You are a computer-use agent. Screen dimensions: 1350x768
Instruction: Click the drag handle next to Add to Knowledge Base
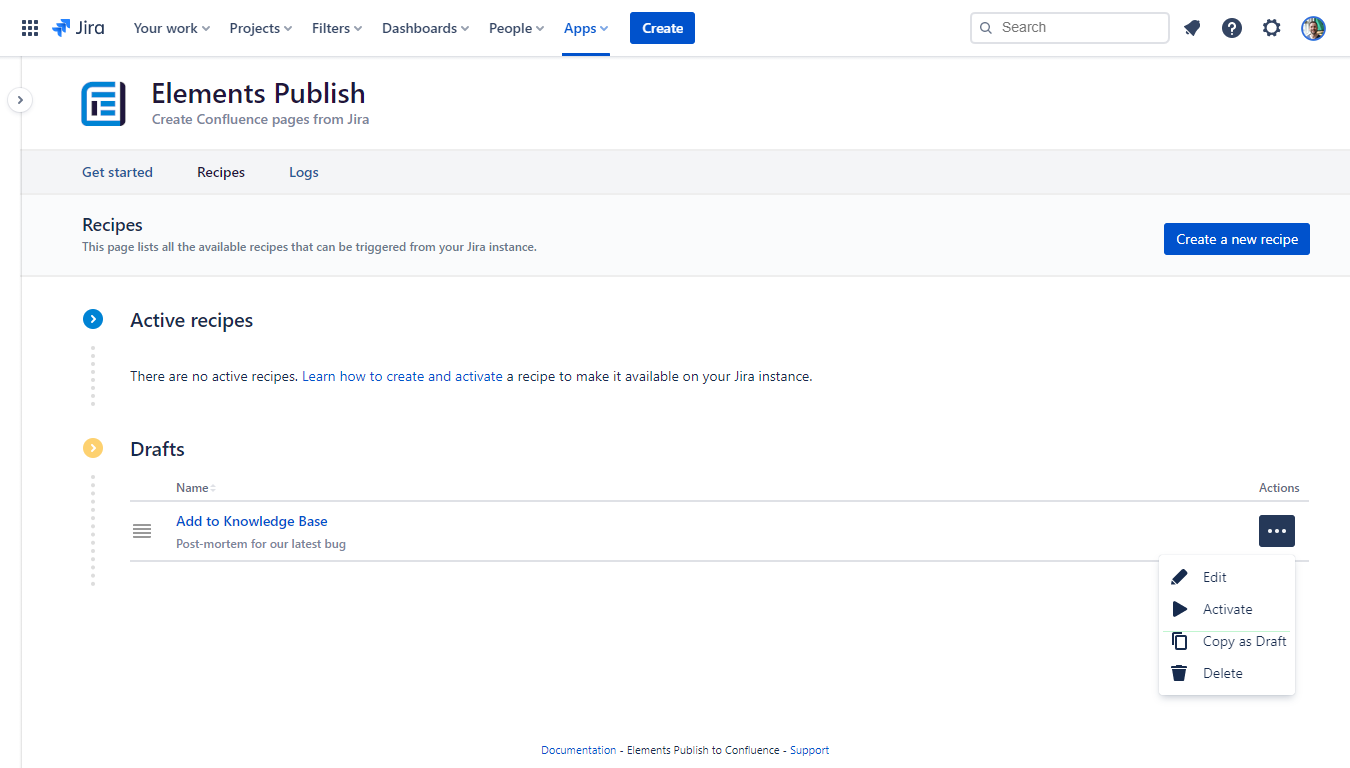click(142, 531)
